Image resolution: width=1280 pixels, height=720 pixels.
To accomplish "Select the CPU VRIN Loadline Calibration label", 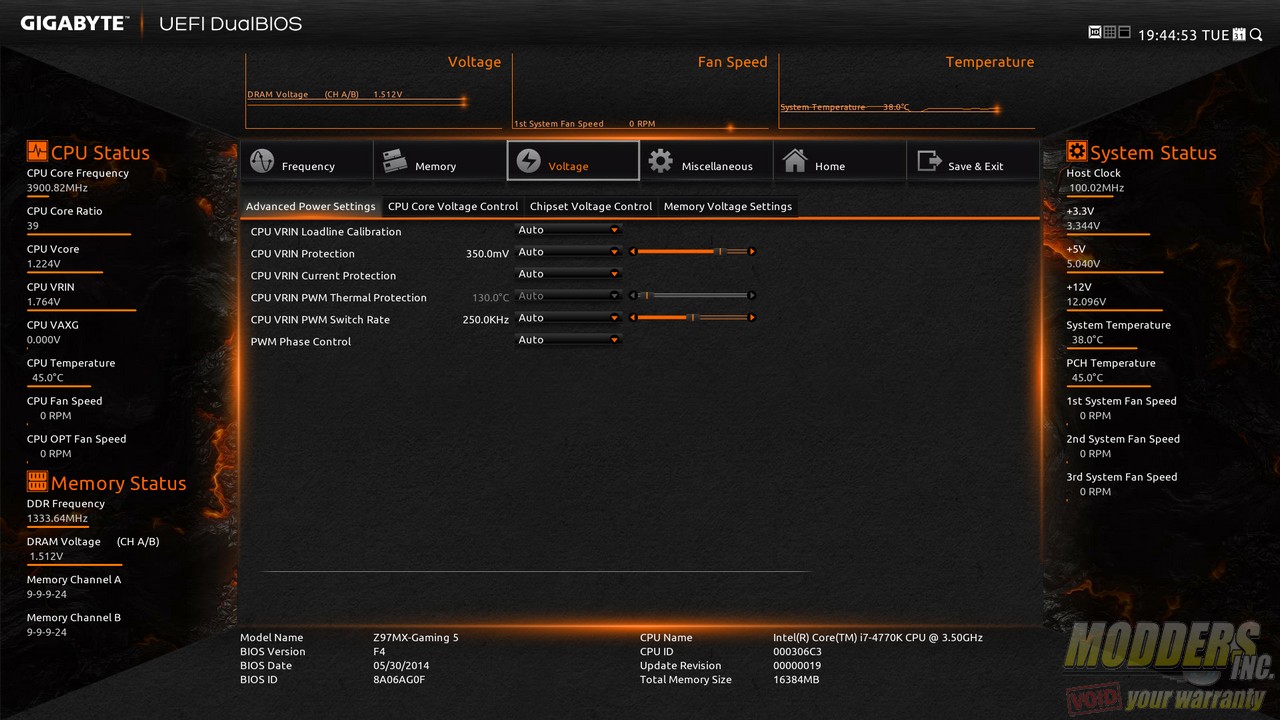I will [x=326, y=232].
